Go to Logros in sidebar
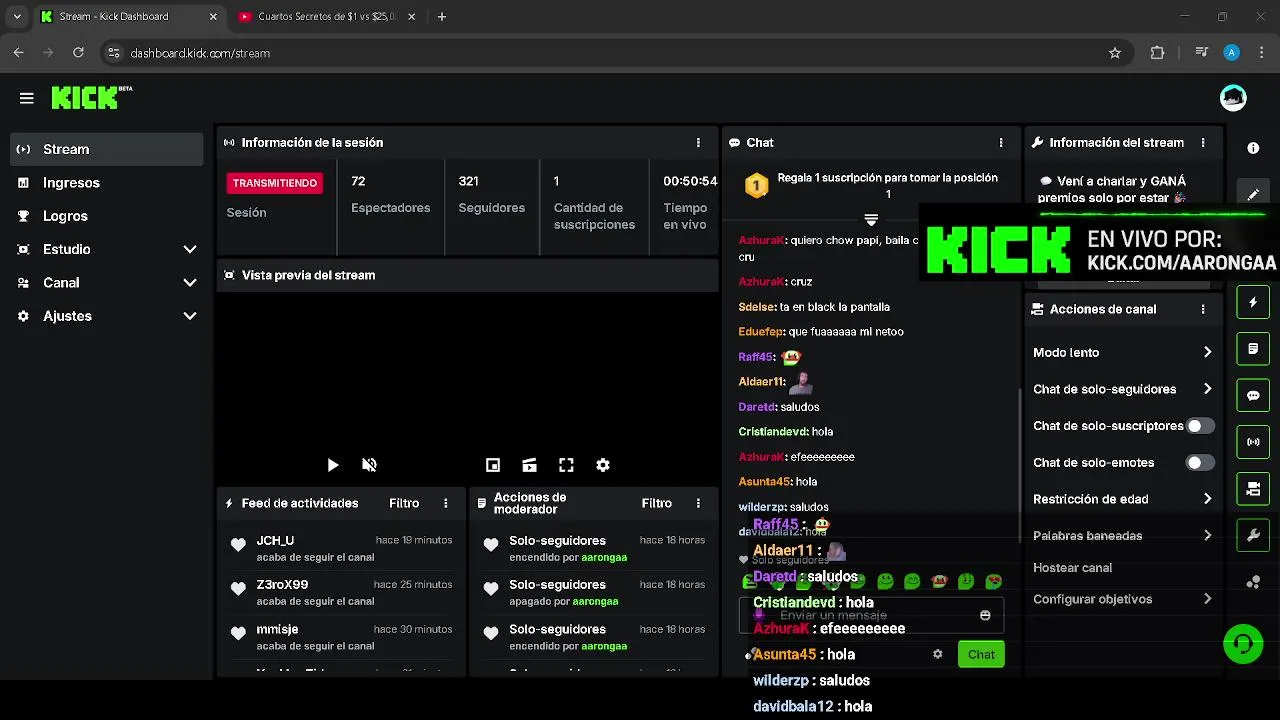The width and height of the screenshot is (1280, 720). (107, 216)
